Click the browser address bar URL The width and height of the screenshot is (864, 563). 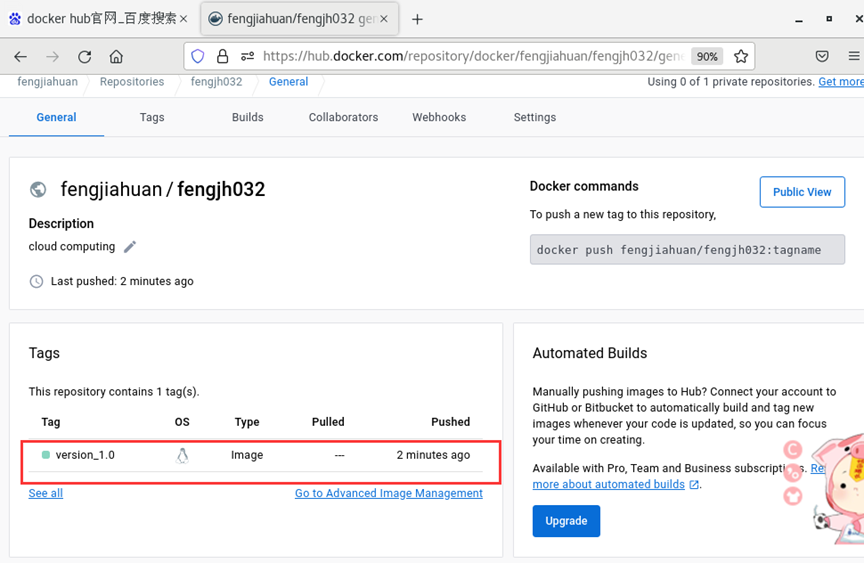click(473, 56)
